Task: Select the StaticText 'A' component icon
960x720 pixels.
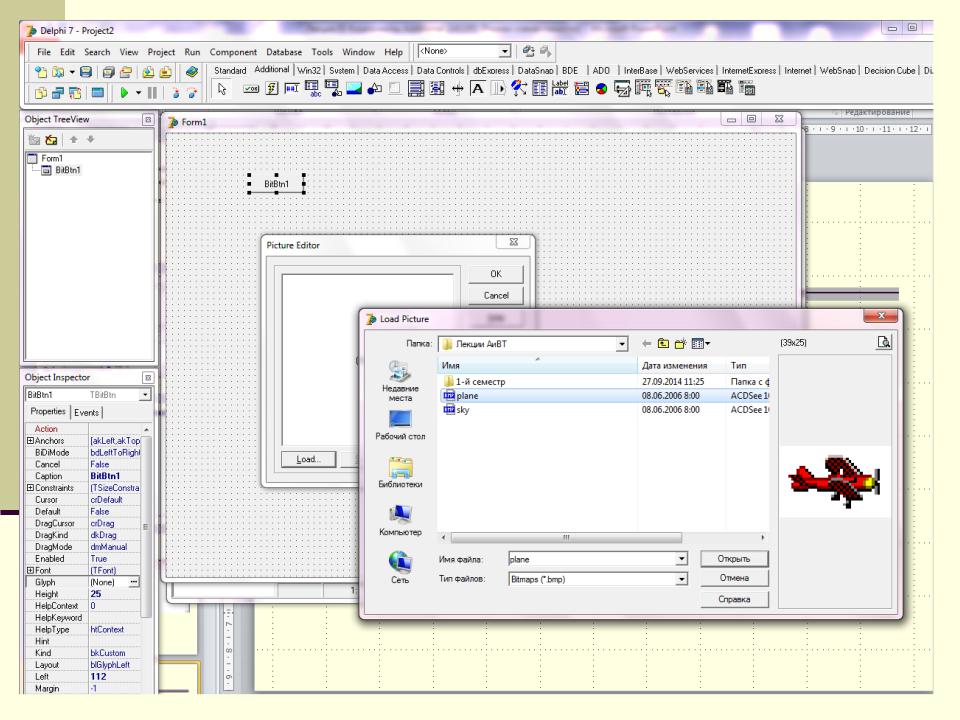Action: (x=477, y=89)
